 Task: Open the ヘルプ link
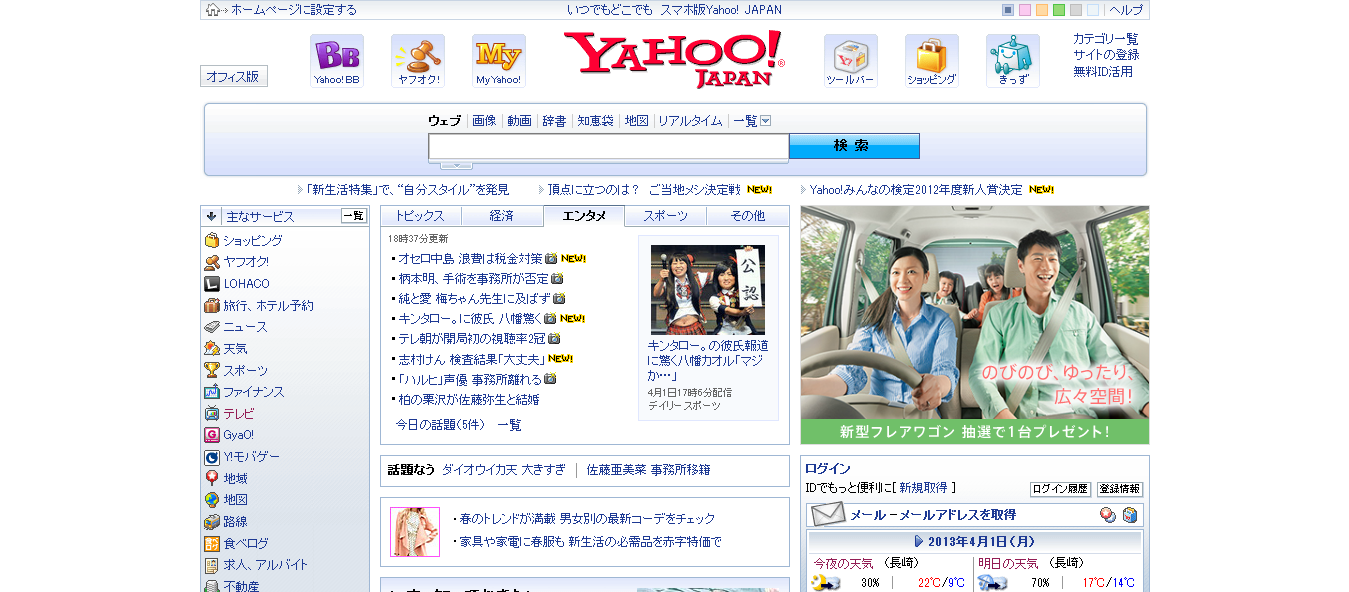coord(1126,10)
